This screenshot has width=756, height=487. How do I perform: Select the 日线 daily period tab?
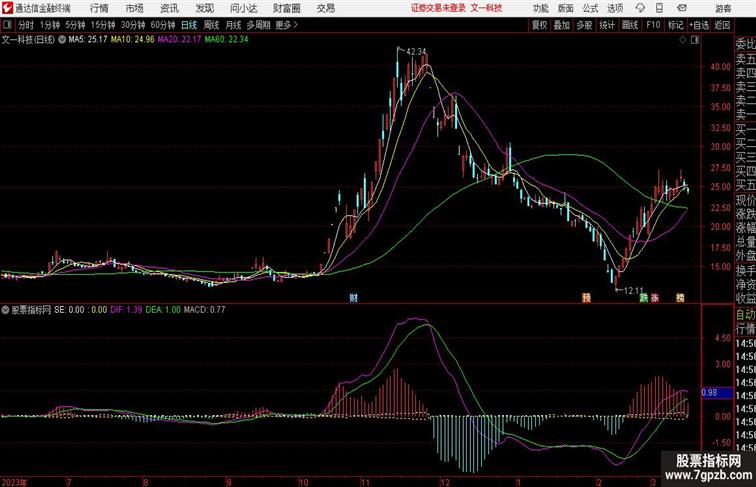click(x=189, y=25)
